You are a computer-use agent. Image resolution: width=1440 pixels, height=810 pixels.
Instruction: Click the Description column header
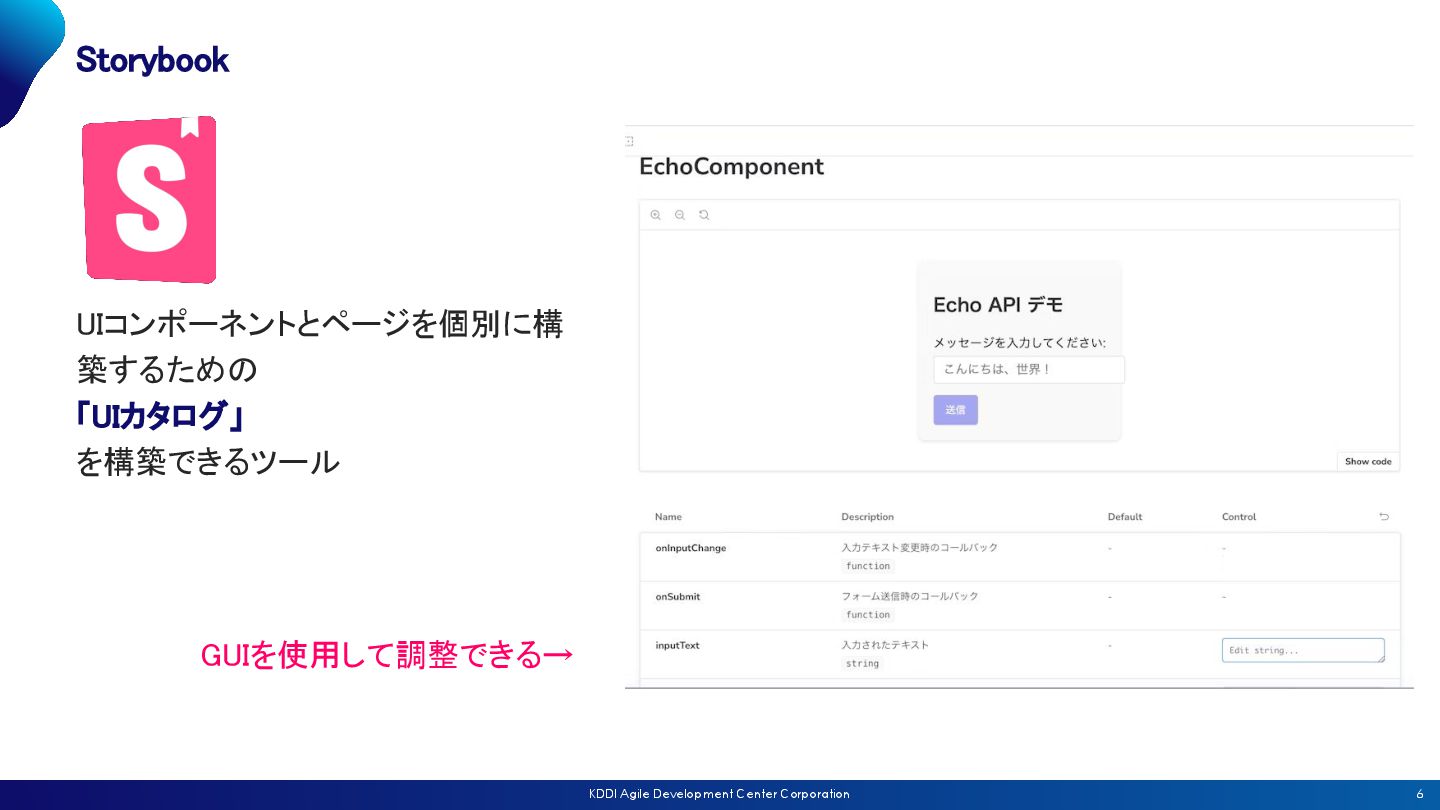[x=868, y=517]
